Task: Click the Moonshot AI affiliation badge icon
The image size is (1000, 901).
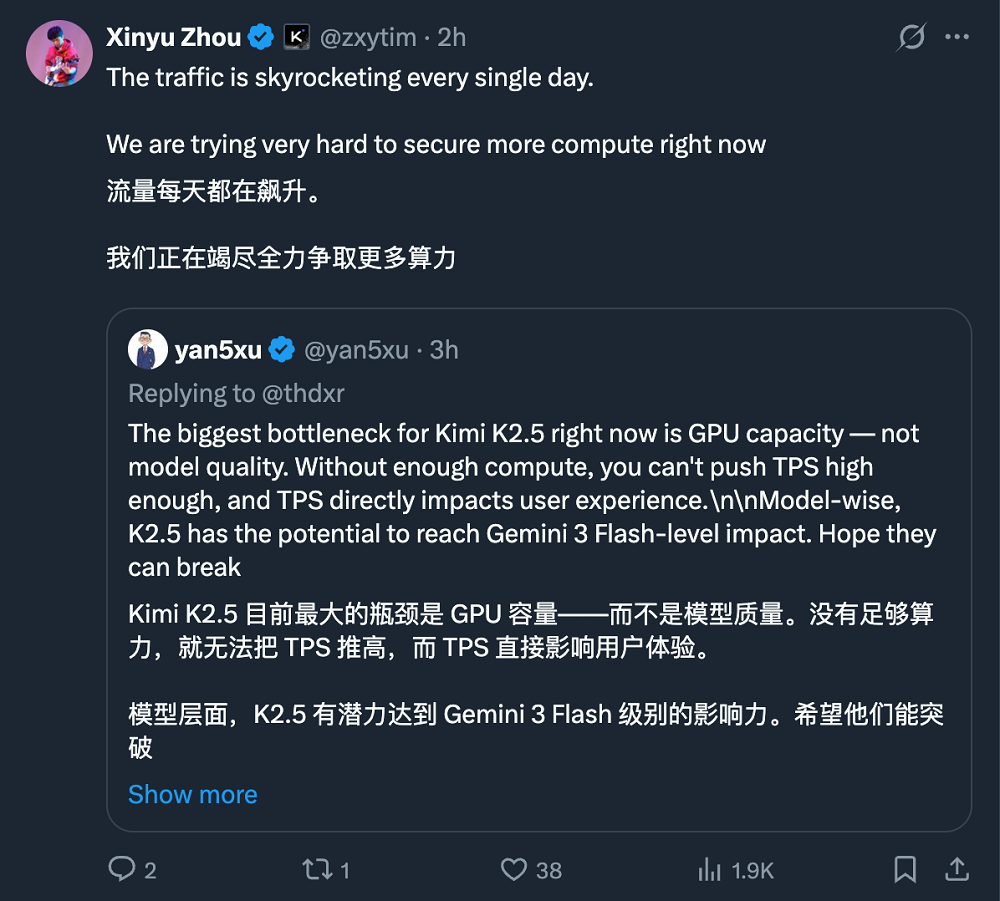Action: [295, 36]
